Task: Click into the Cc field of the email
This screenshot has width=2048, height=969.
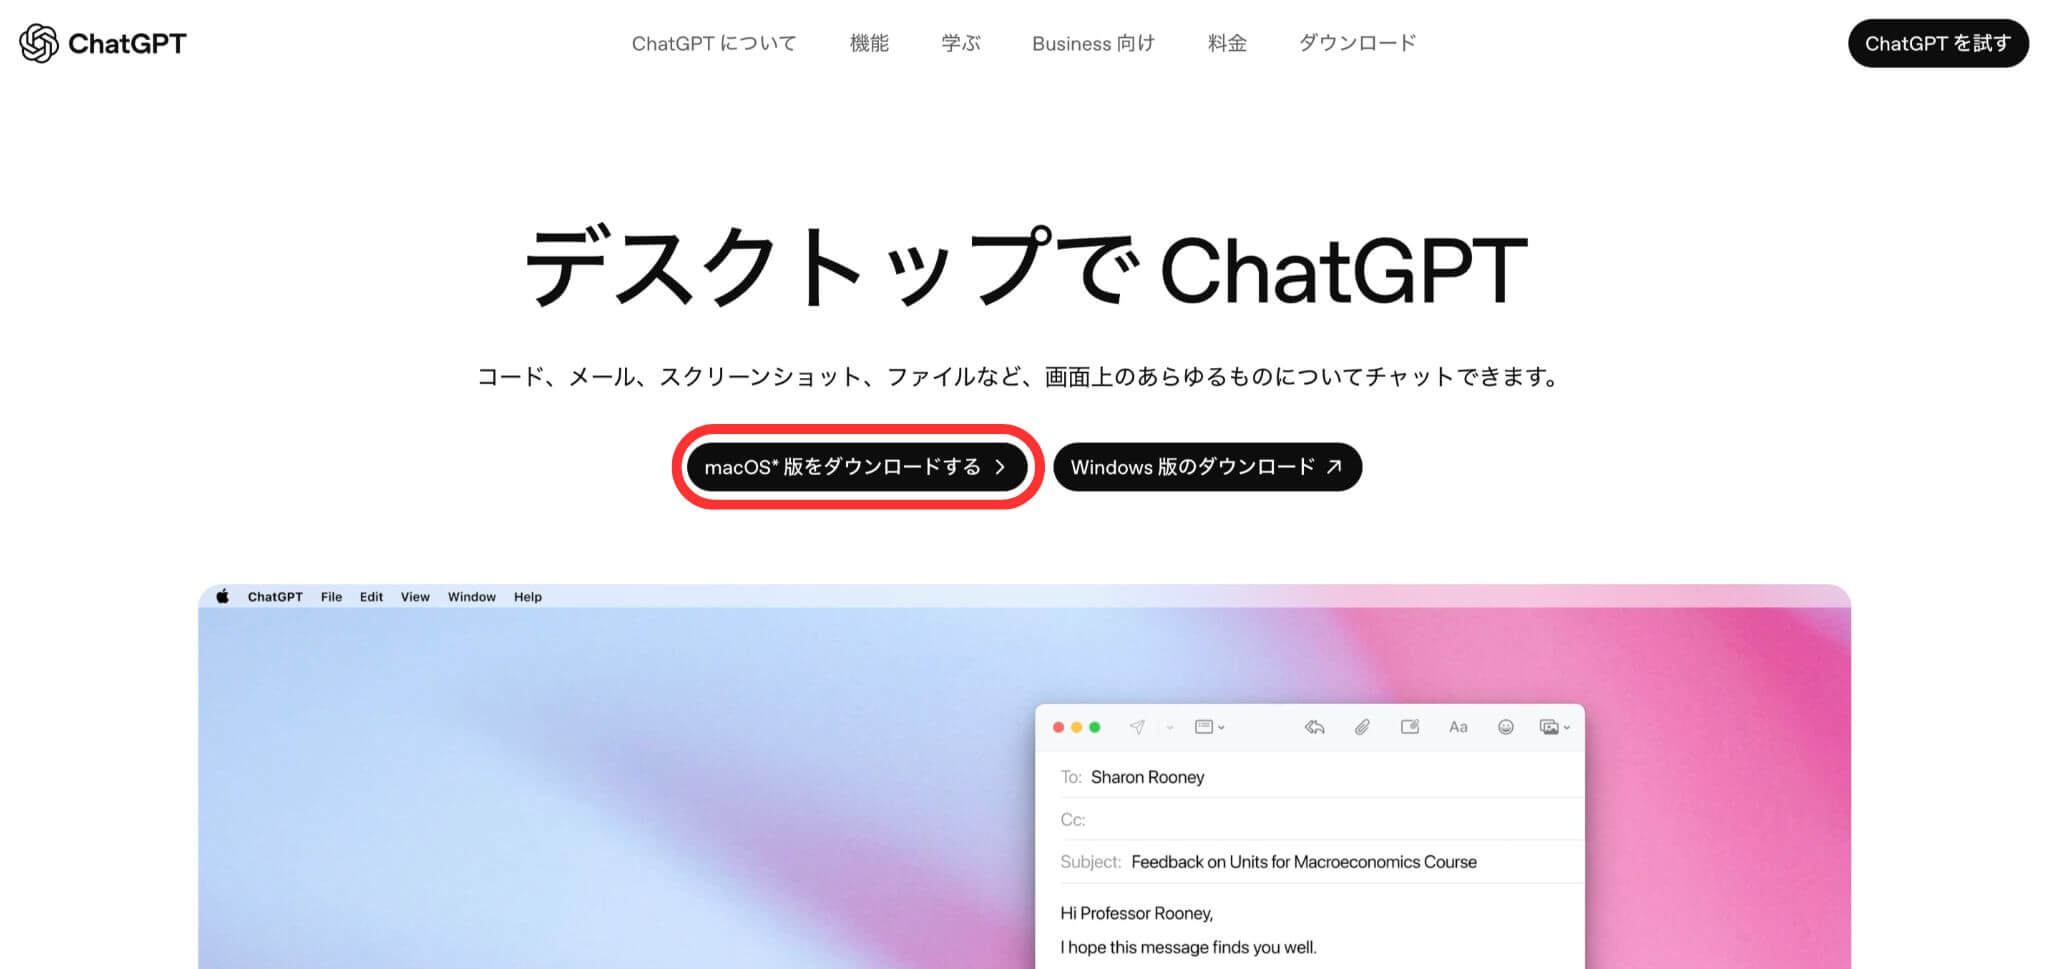Action: 1320,820
